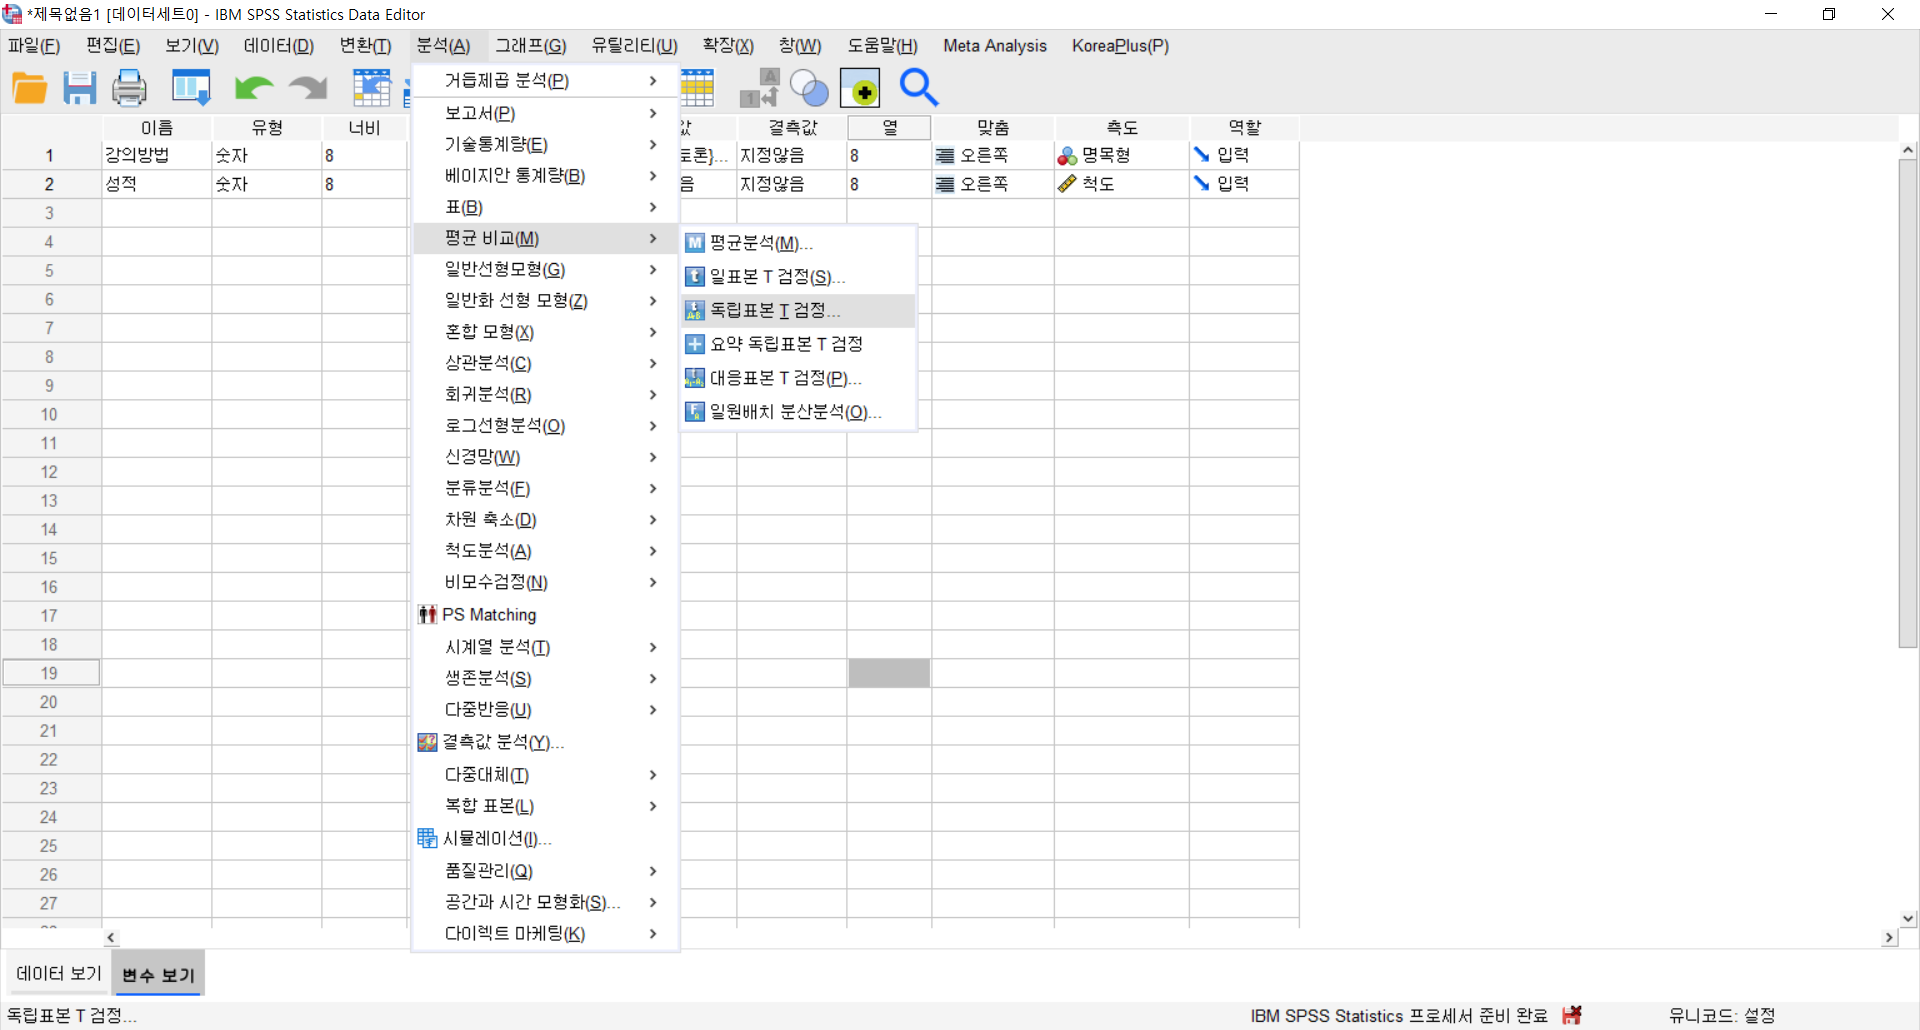Click the open folder toolbar icon

[30, 89]
